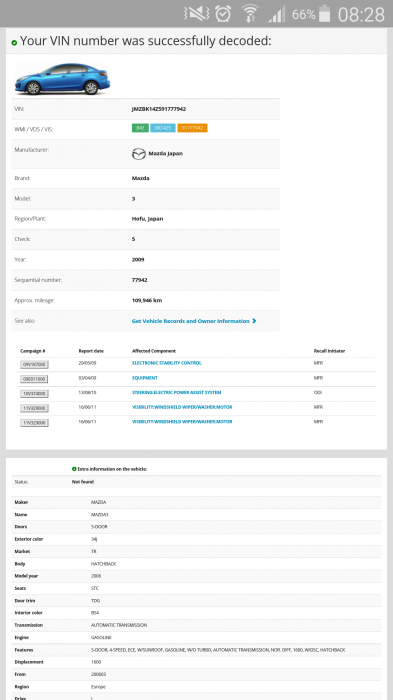
Task: Click the Mazda Japan manufacturer text
Action: [166, 154]
